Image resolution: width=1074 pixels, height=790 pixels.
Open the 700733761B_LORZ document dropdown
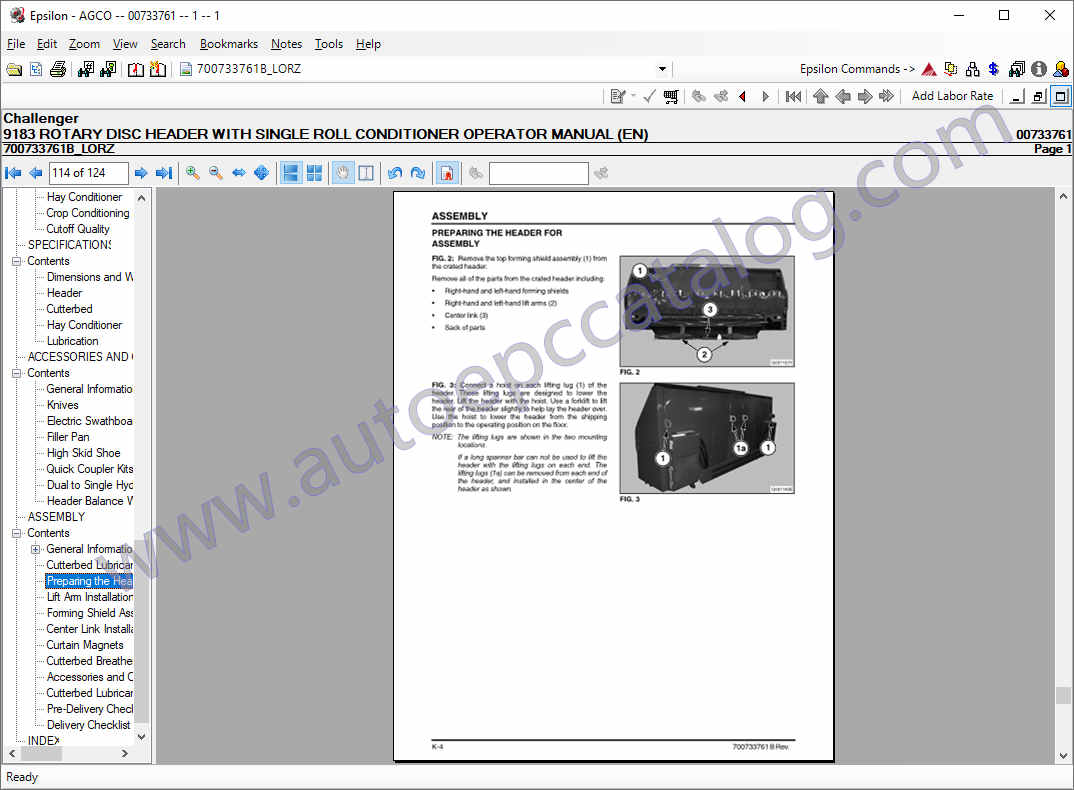[x=662, y=69]
